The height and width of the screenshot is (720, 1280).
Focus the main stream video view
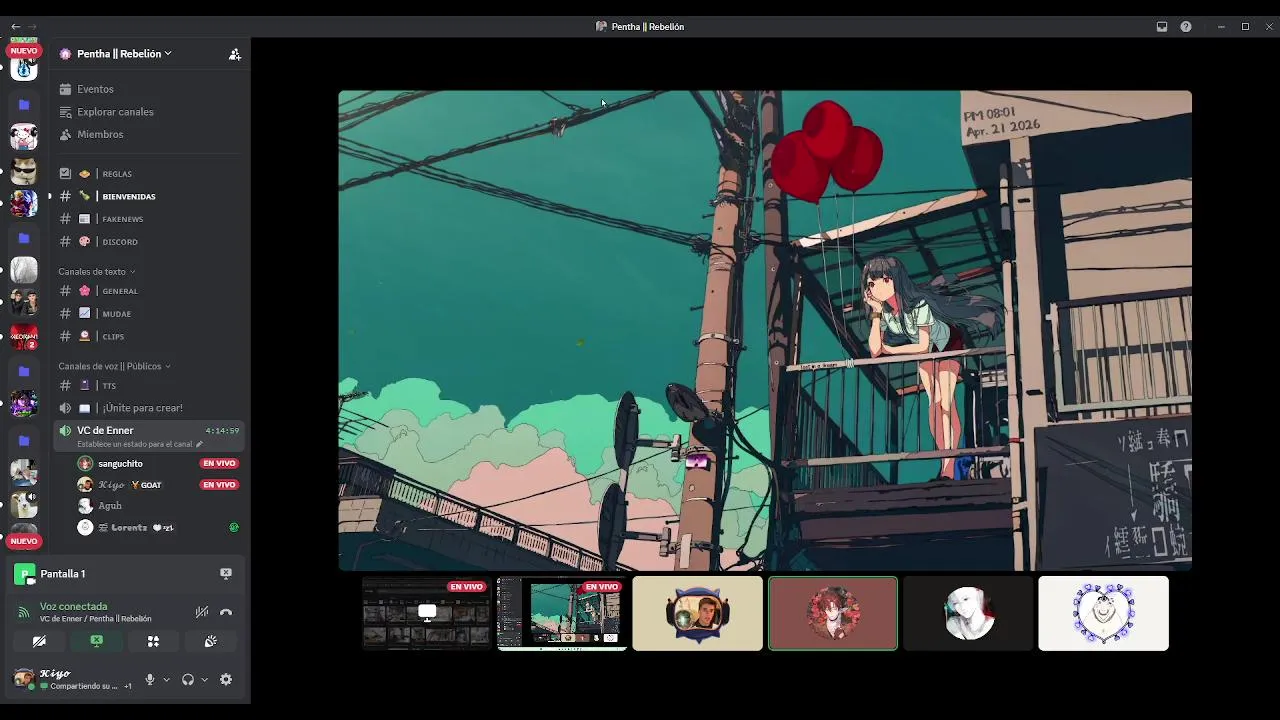(x=765, y=330)
